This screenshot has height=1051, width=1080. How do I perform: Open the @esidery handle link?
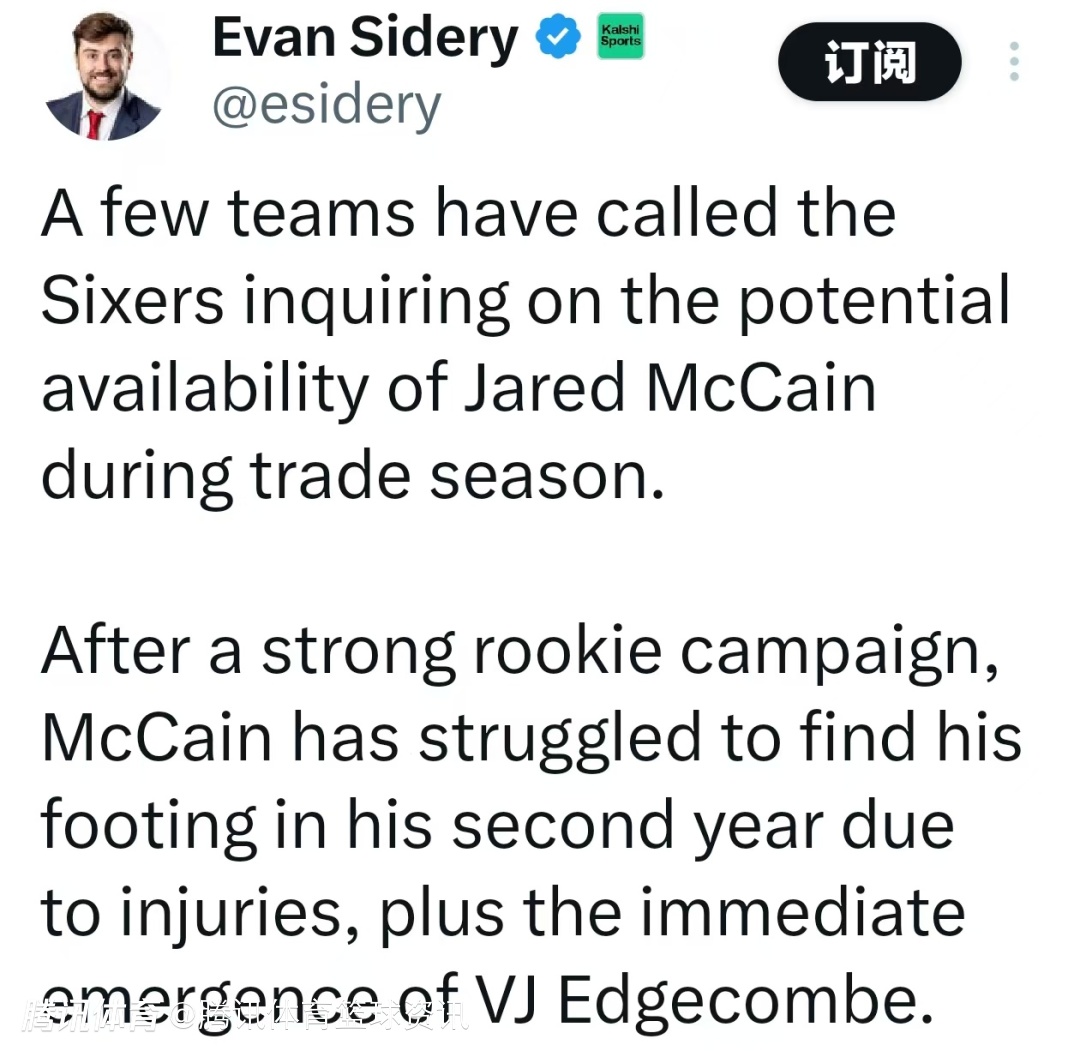[326, 105]
